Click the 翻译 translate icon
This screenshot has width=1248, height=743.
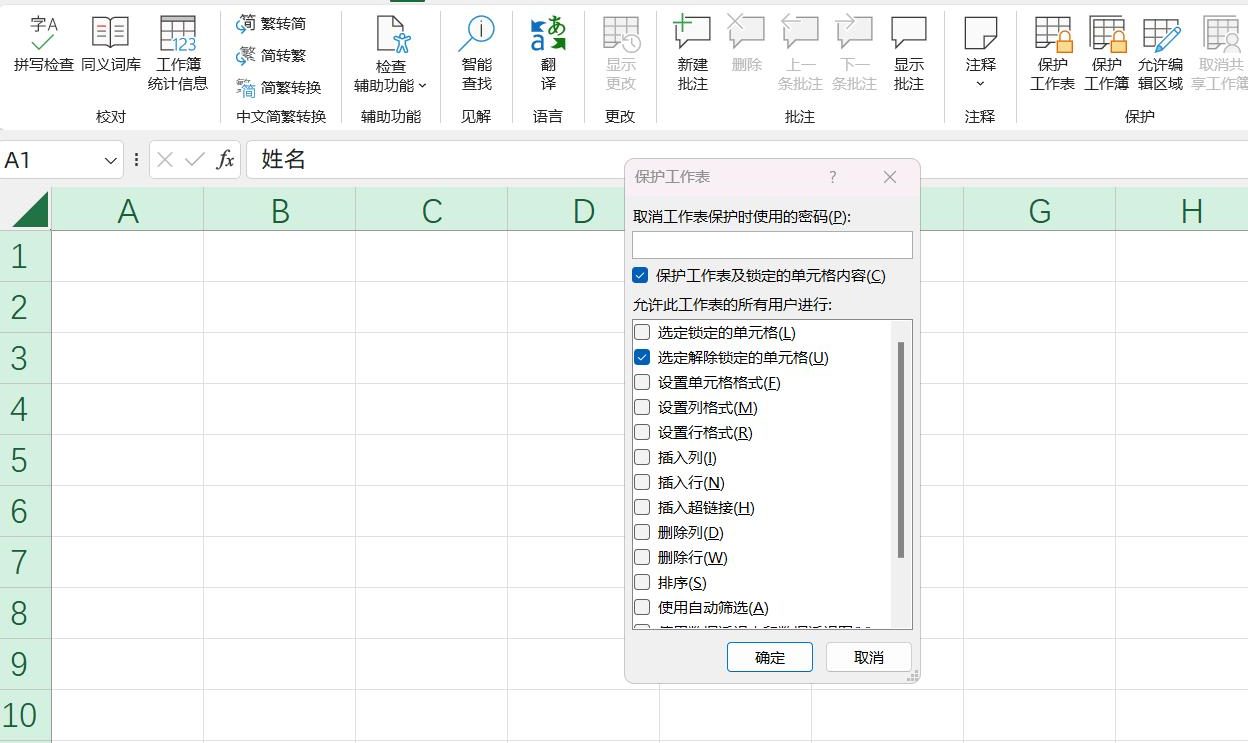click(x=548, y=34)
